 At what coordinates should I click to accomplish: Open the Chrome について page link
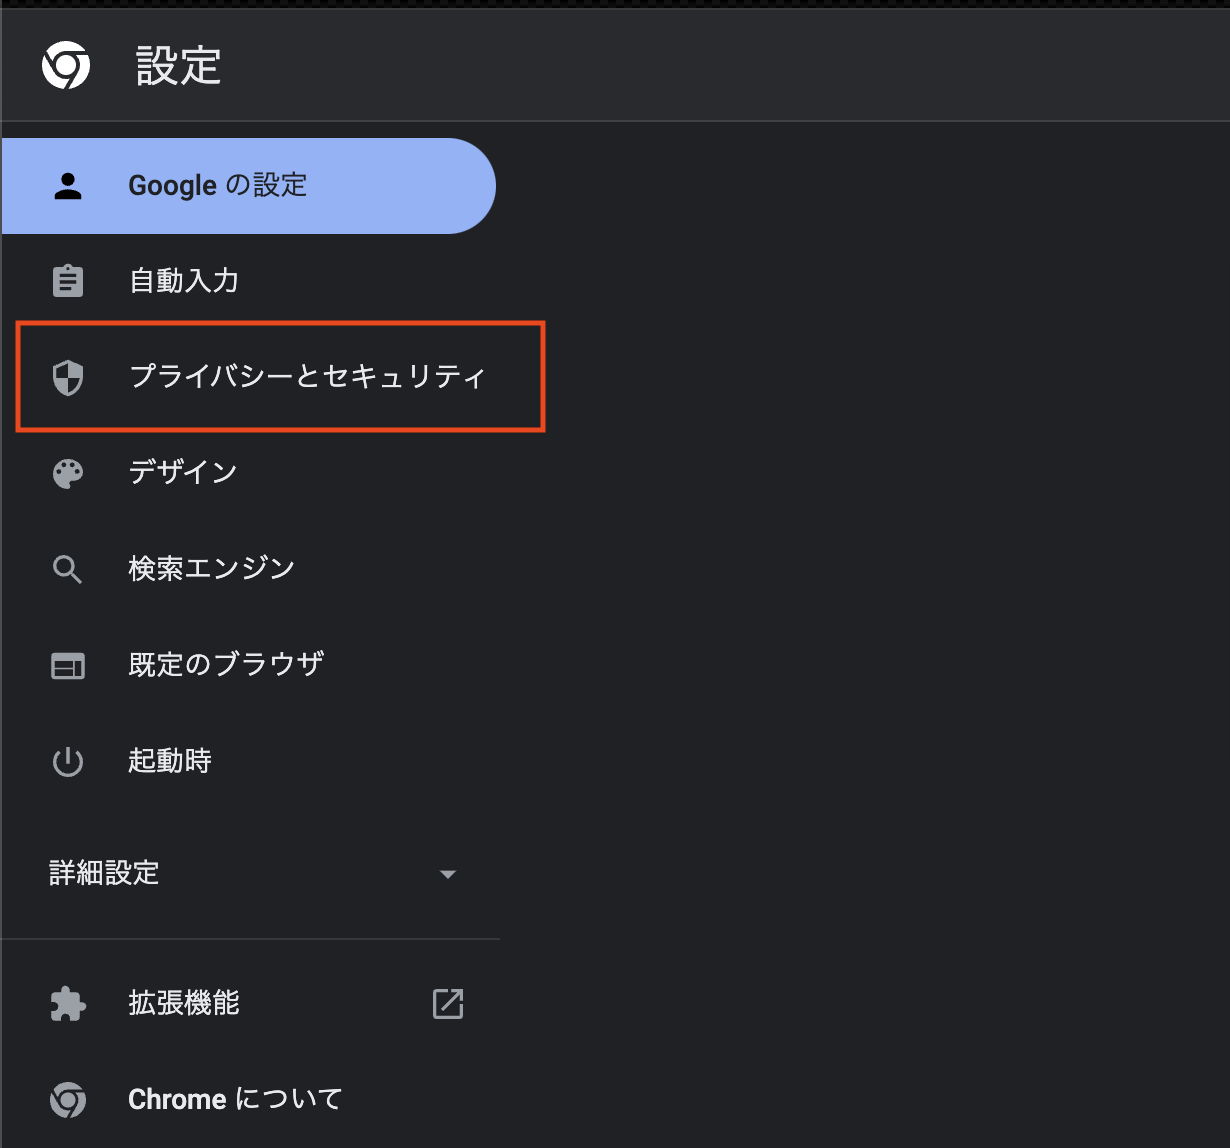pos(235,1099)
